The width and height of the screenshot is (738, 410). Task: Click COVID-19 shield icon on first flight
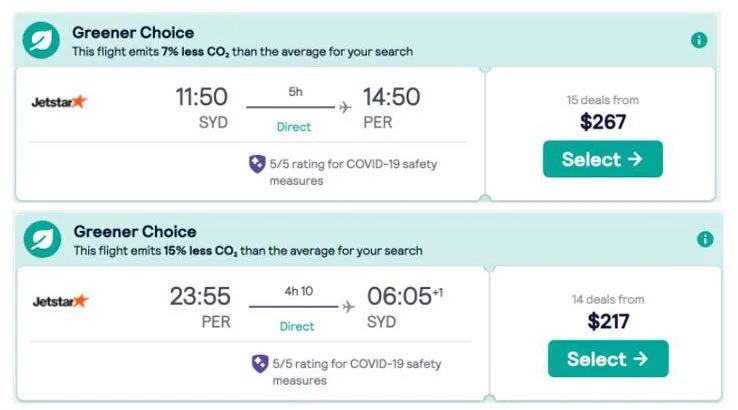(x=257, y=164)
